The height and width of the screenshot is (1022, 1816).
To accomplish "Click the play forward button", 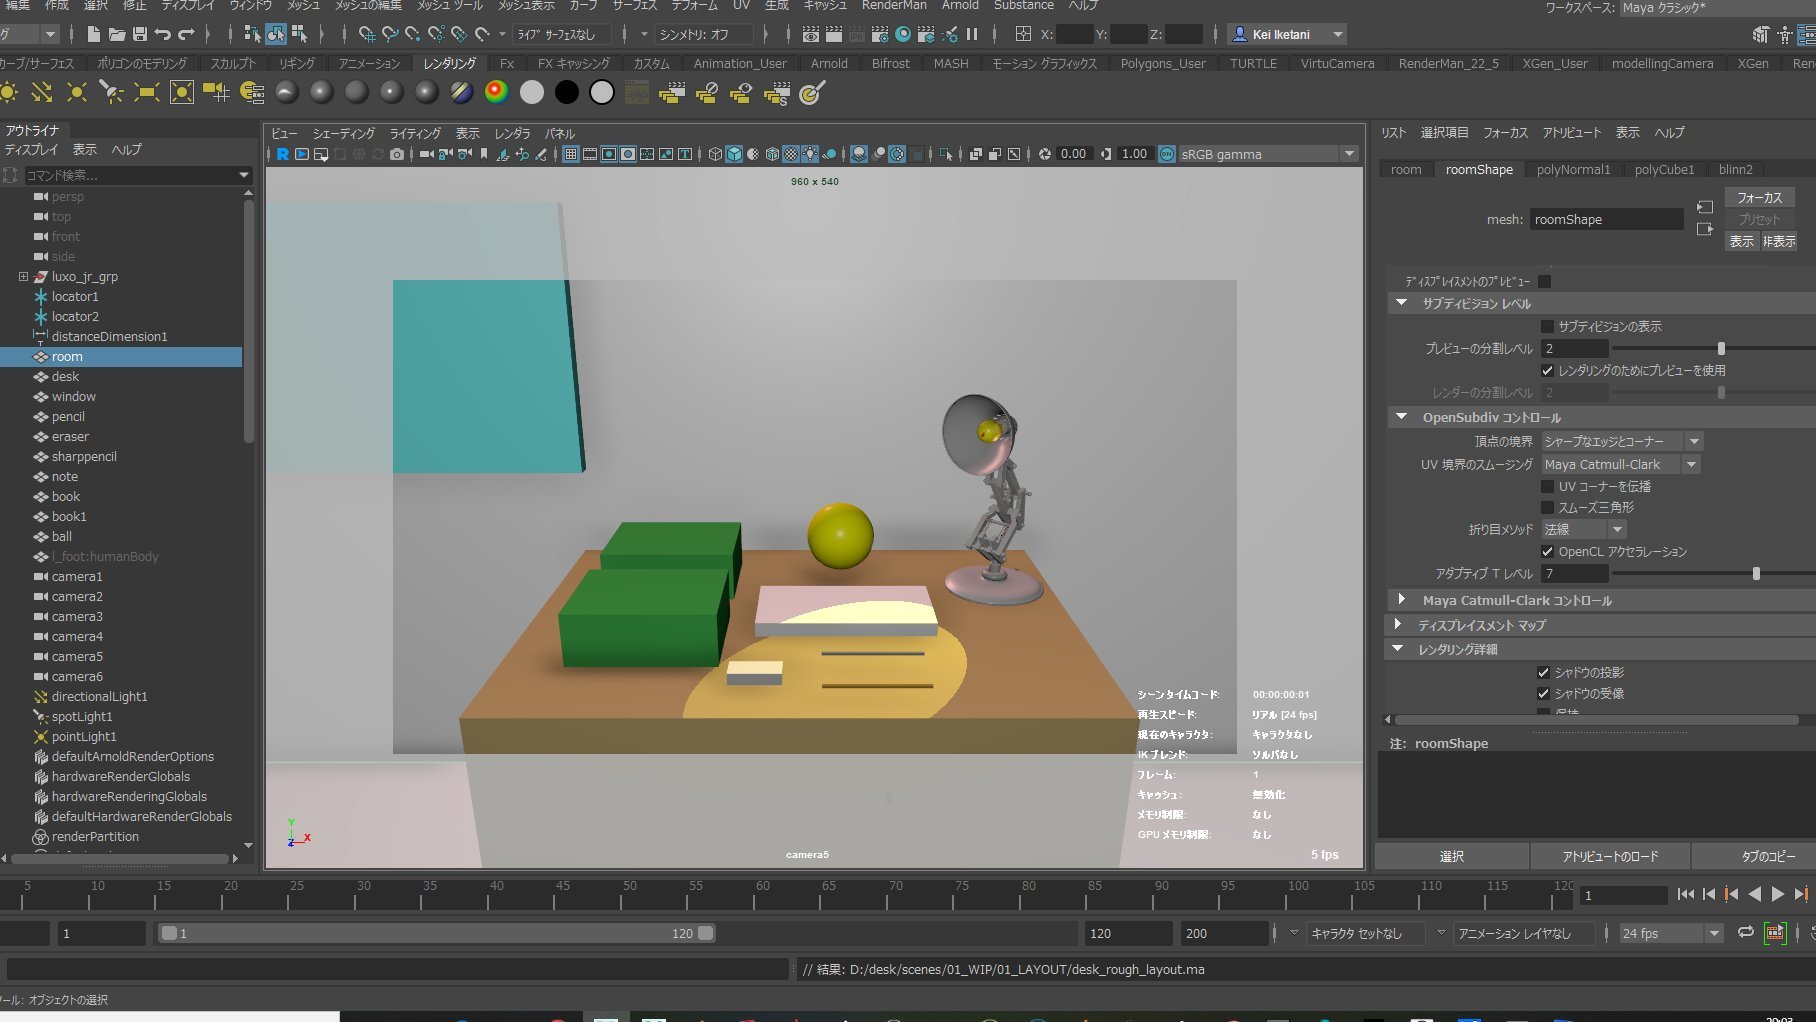I will (x=1777, y=895).
